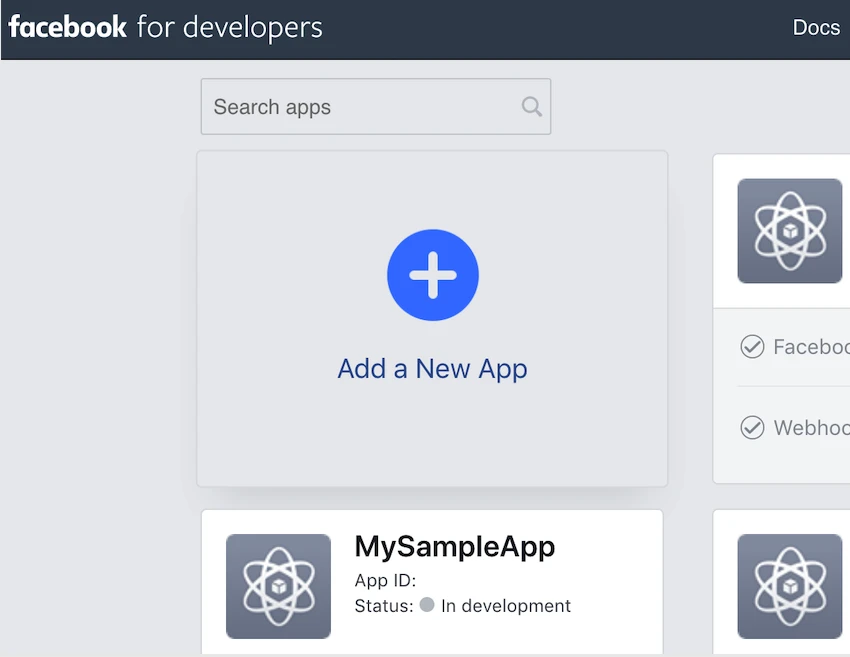850x657 pixels.
Task: Click the App ID: label under MySampleApp
Action: 385,581
